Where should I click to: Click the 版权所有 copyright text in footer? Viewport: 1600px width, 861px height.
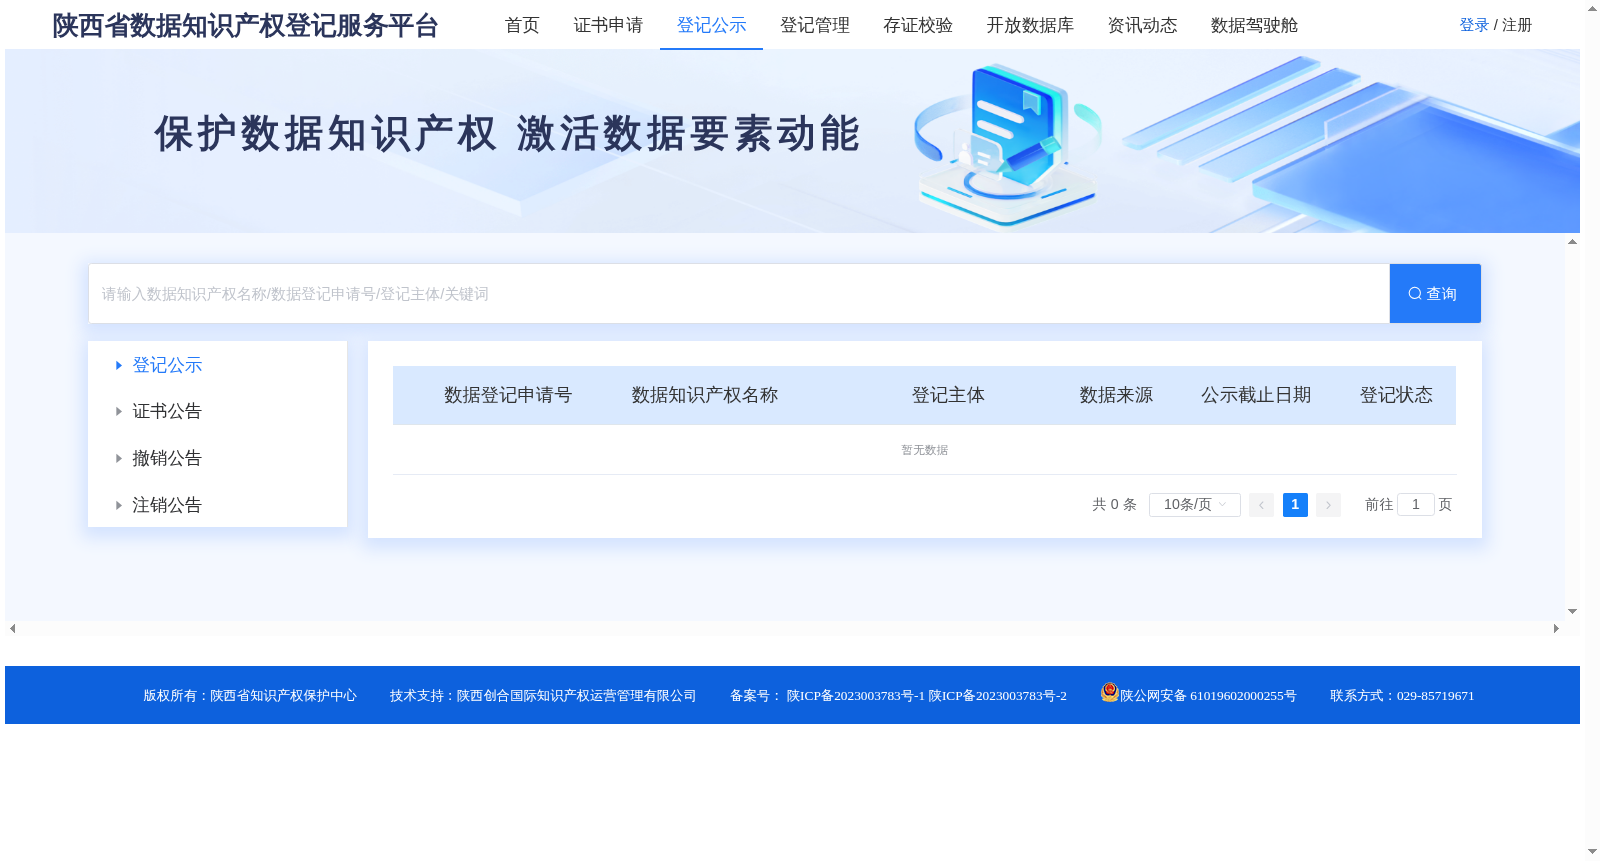coord(250,696)
